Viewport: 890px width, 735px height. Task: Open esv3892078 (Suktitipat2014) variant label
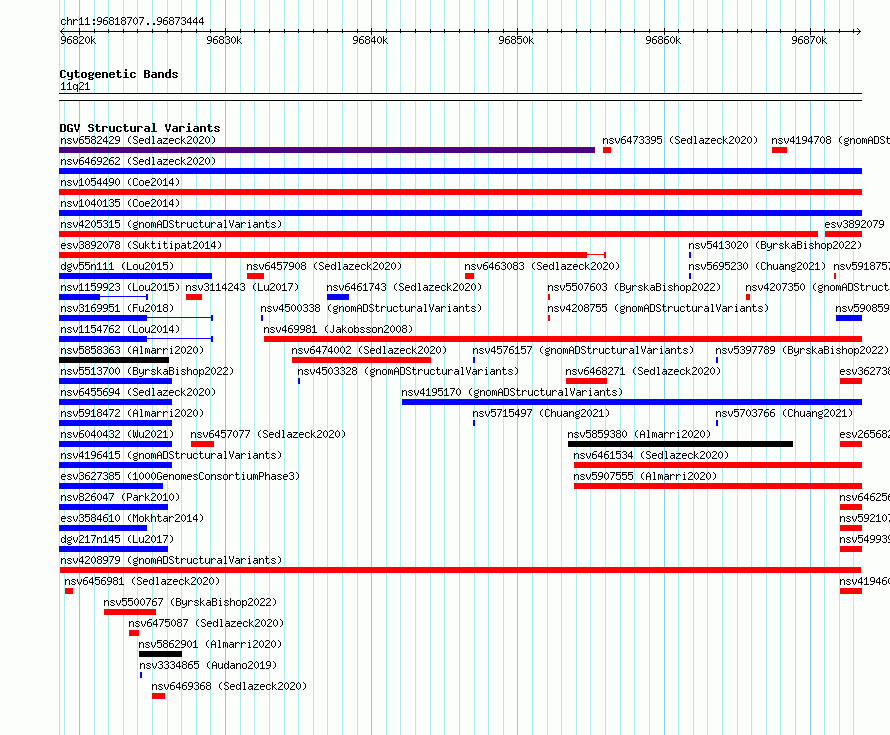pyautogui.click(x=141, y=245)
